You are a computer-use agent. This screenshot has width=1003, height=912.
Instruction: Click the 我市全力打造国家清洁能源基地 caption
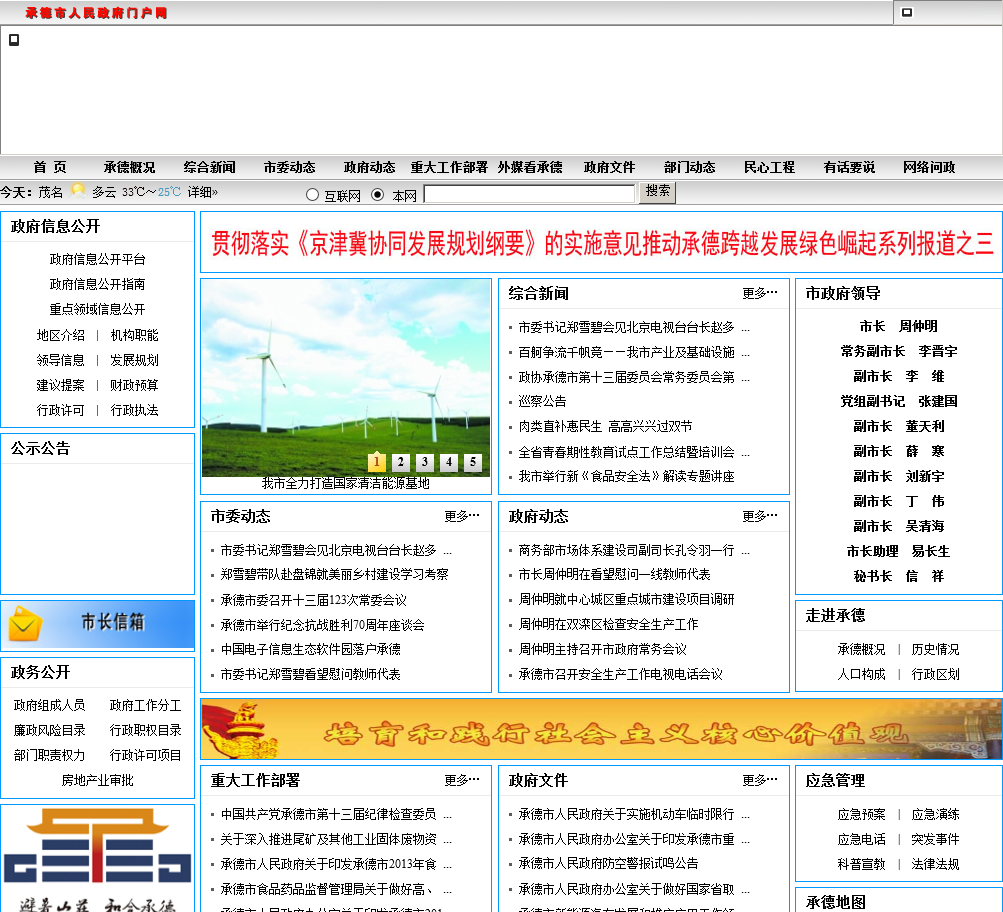pyautogui.click(x=345, y=484)
